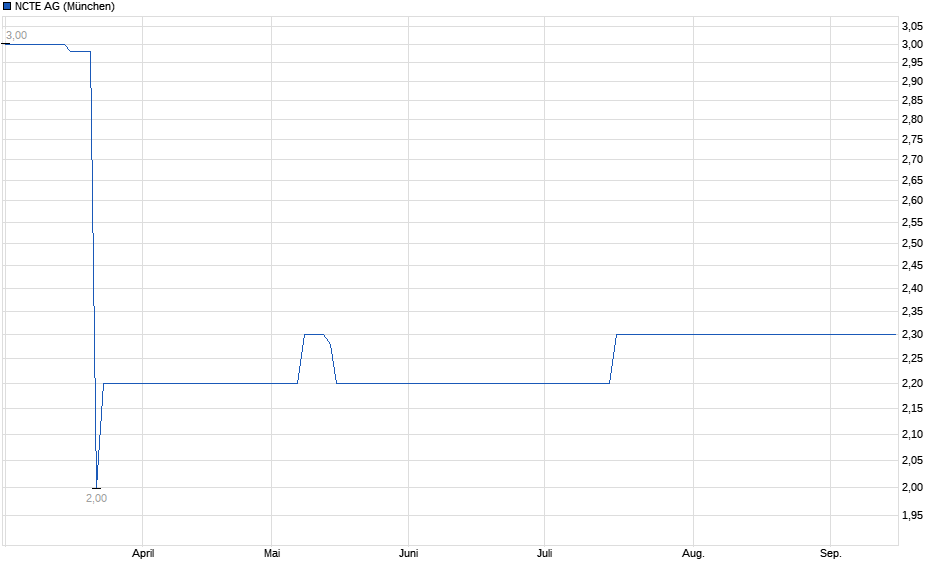940x579 pixels.
Task: Click the 2,40 y-axis value
Action: [x=912, y=288]
